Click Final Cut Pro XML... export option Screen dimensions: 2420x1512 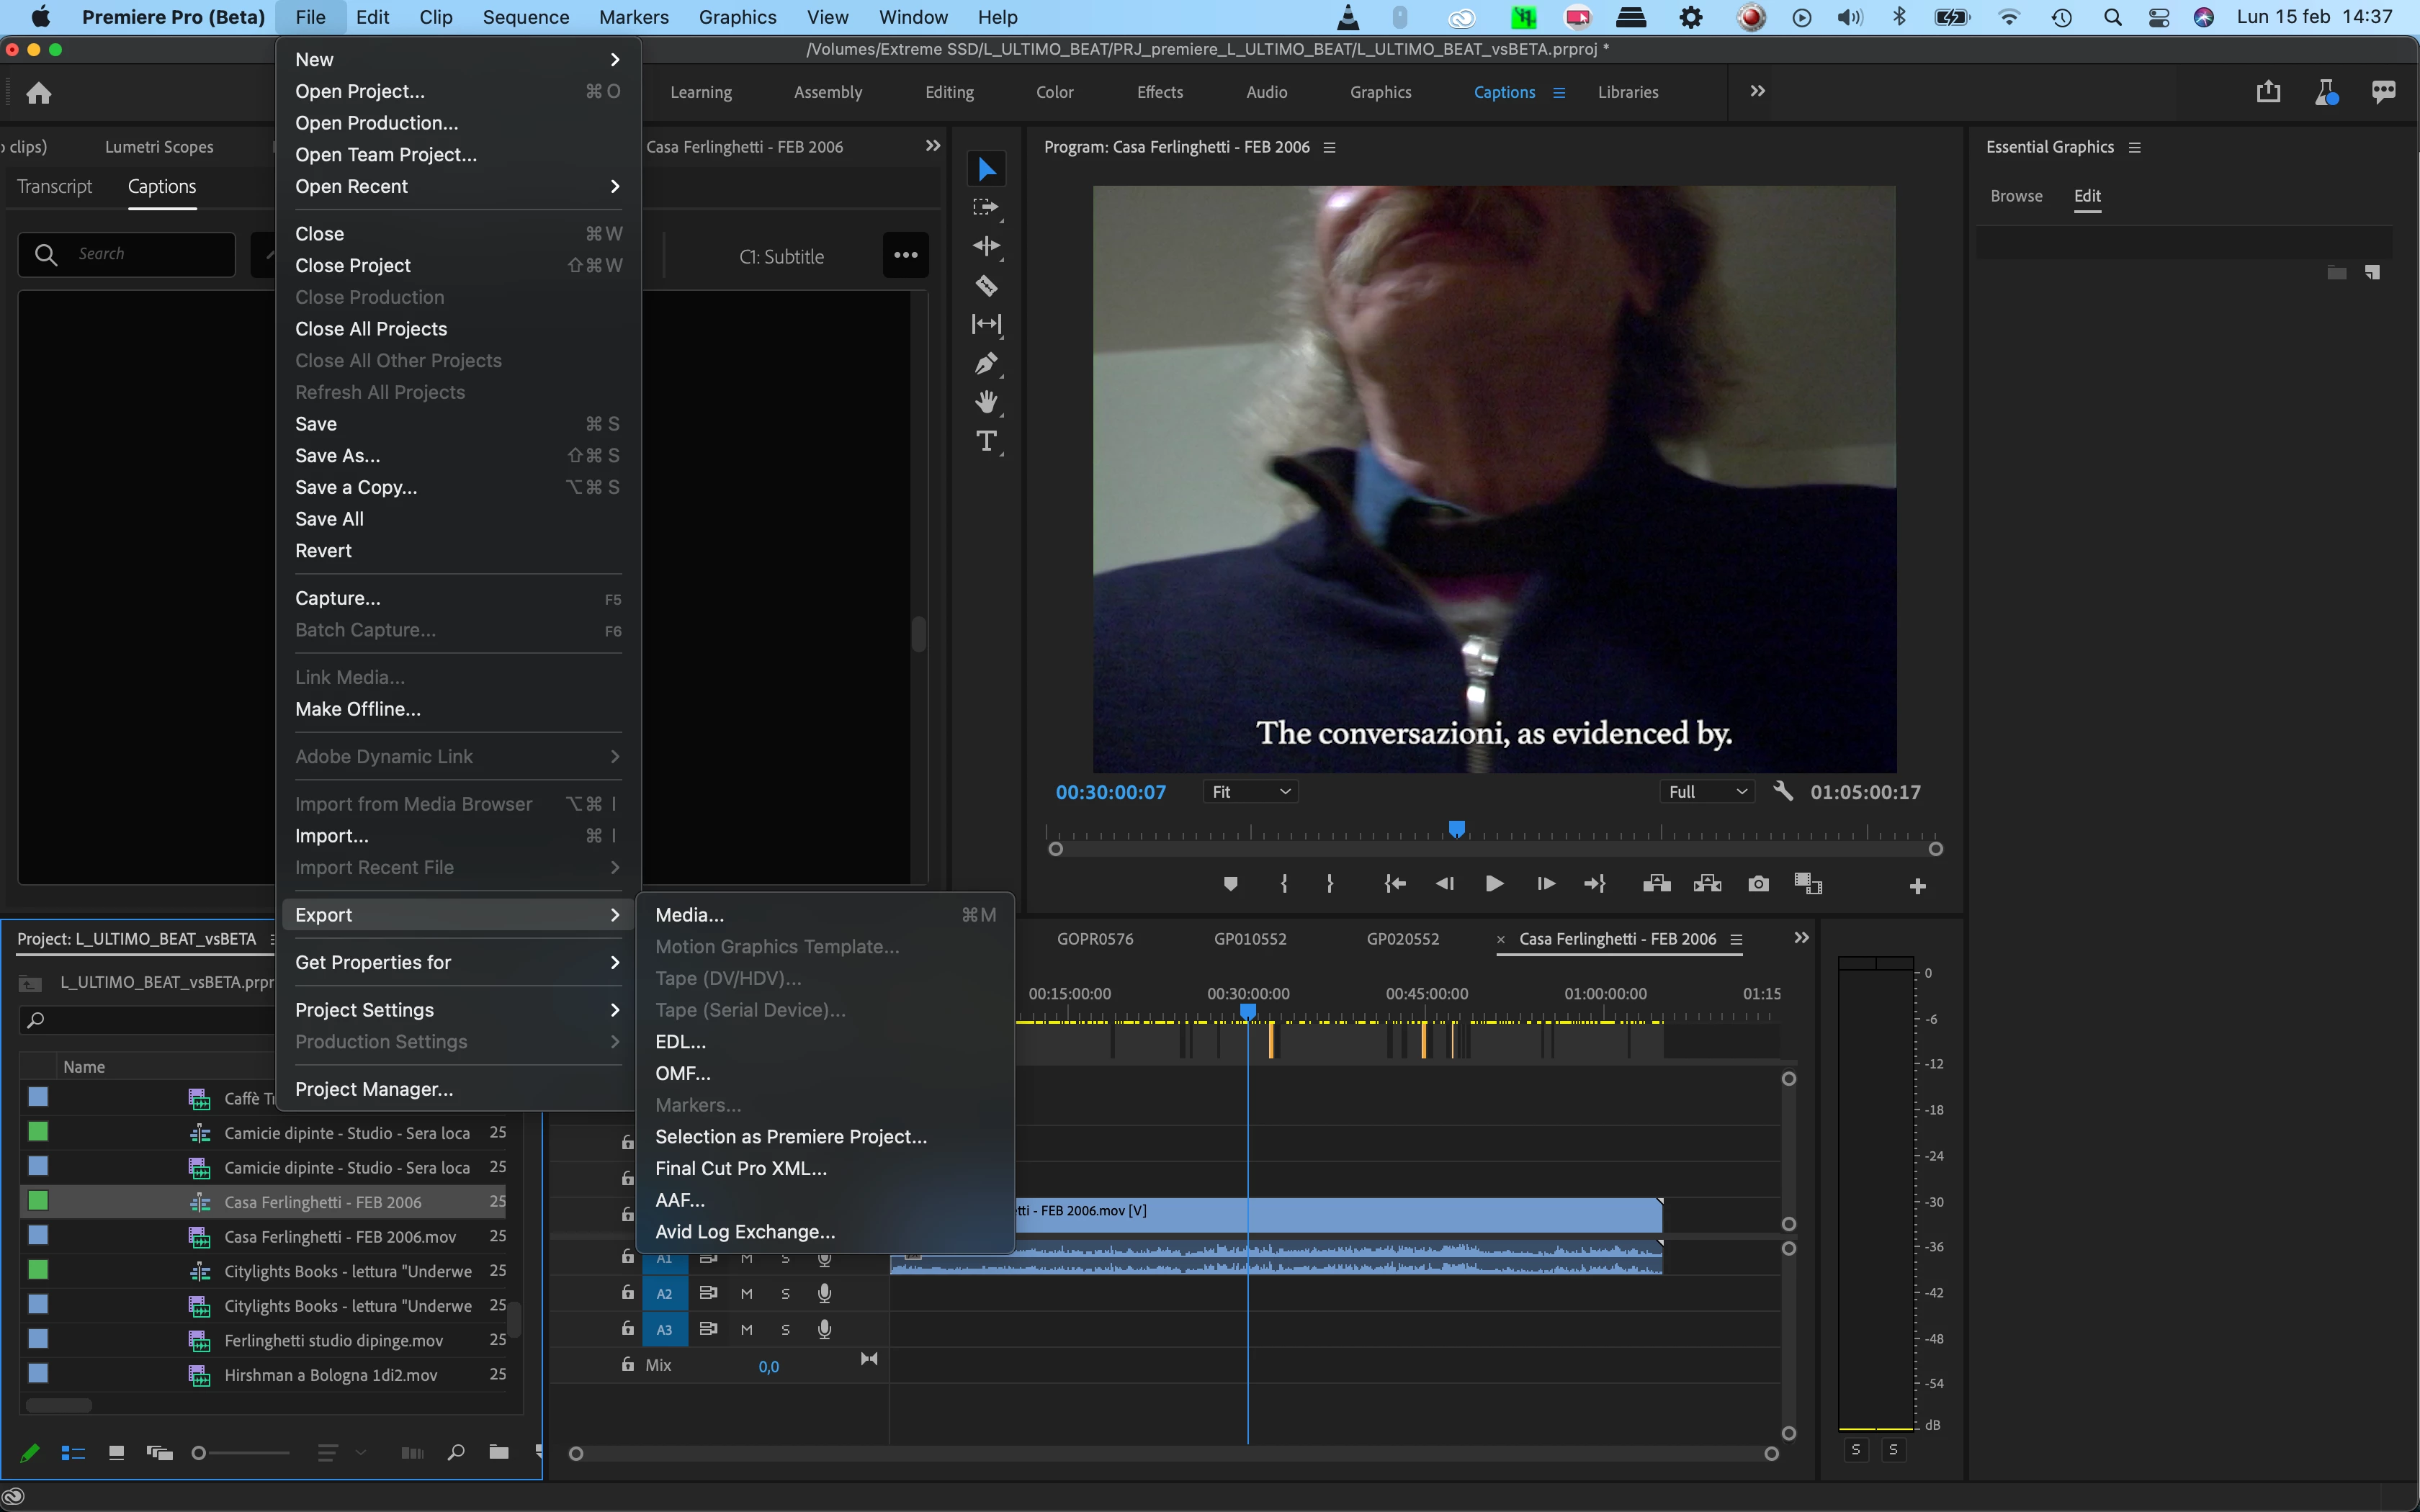(740, 1168)
